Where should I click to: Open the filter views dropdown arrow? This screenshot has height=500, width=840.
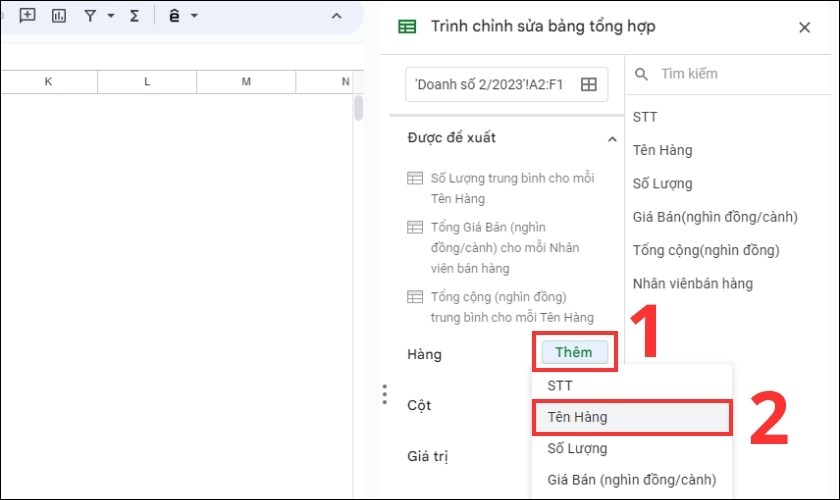pyautogui.click(x=111, y=16)
